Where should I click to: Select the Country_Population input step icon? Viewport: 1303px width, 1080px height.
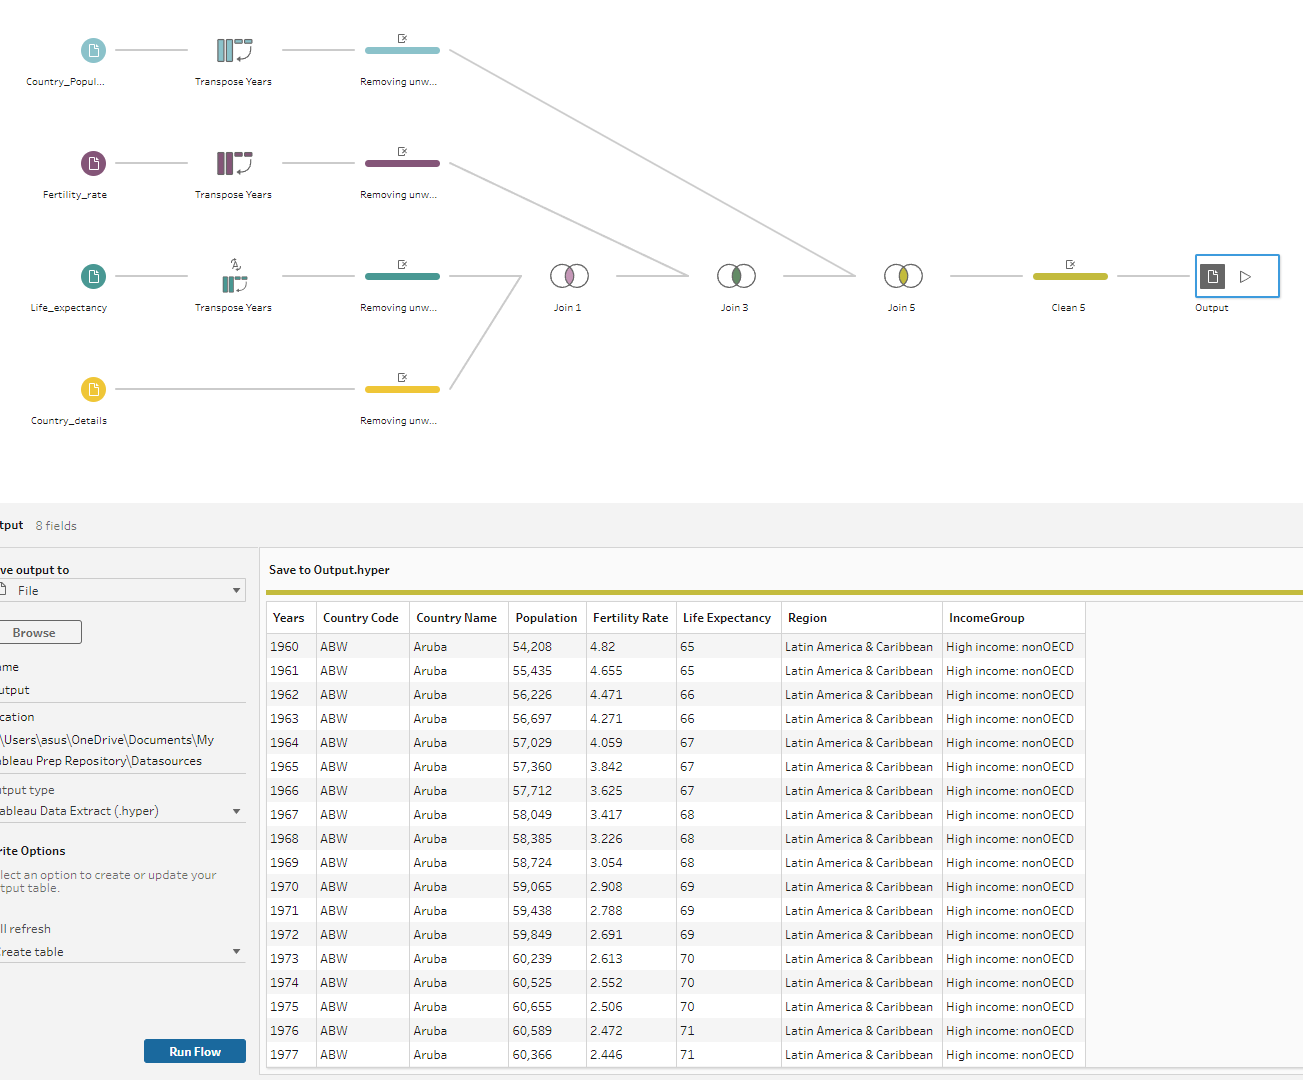[93, 50]
